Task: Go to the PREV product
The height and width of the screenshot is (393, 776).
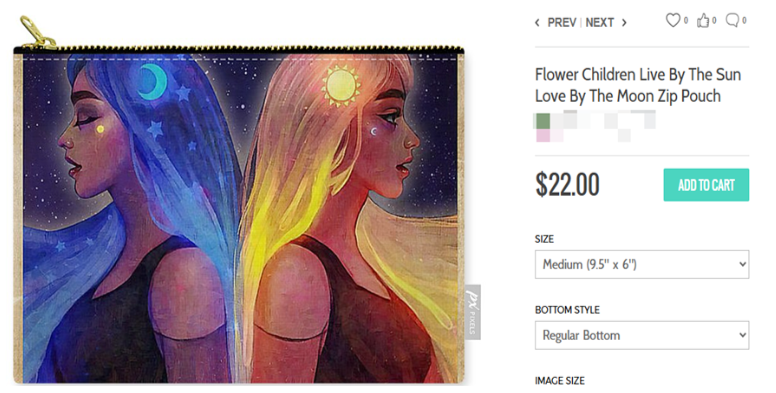Action: tap(562, 23)
